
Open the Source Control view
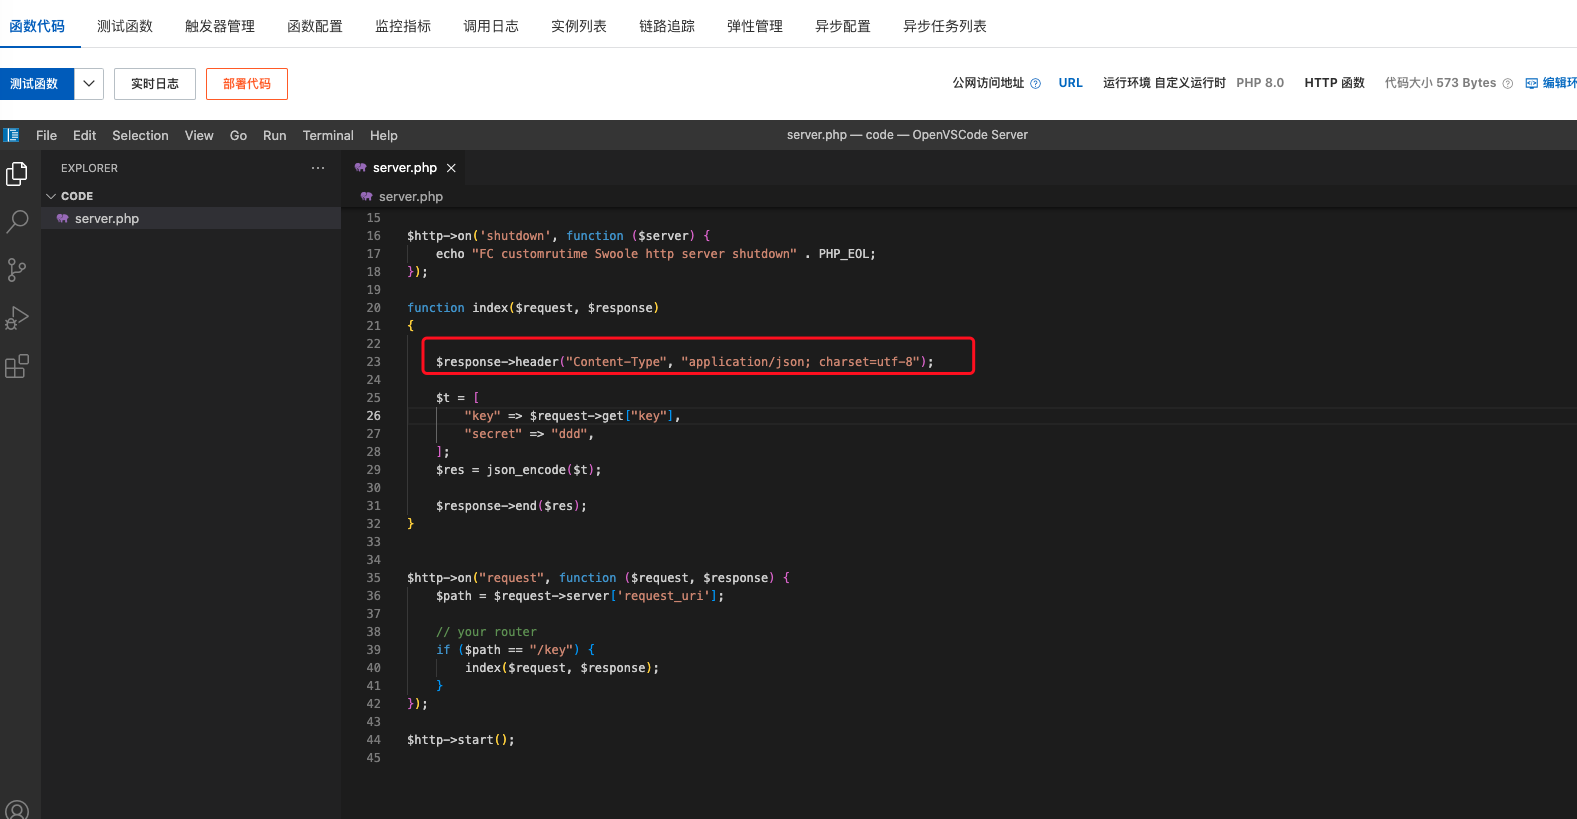point(17,270)
